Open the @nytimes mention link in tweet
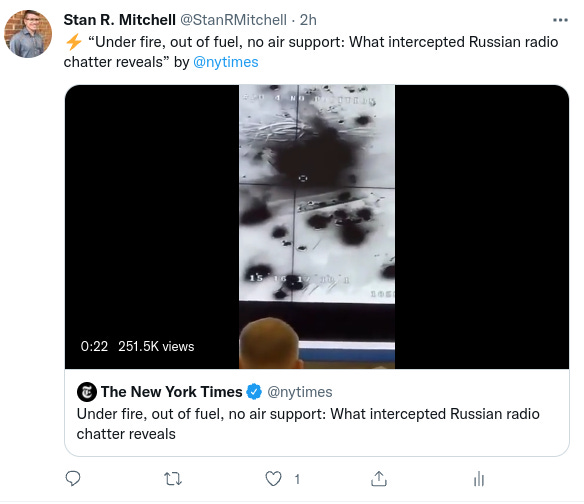Image resolution: width=584 pixels, height=504 pixels. [x=226, y=62]
